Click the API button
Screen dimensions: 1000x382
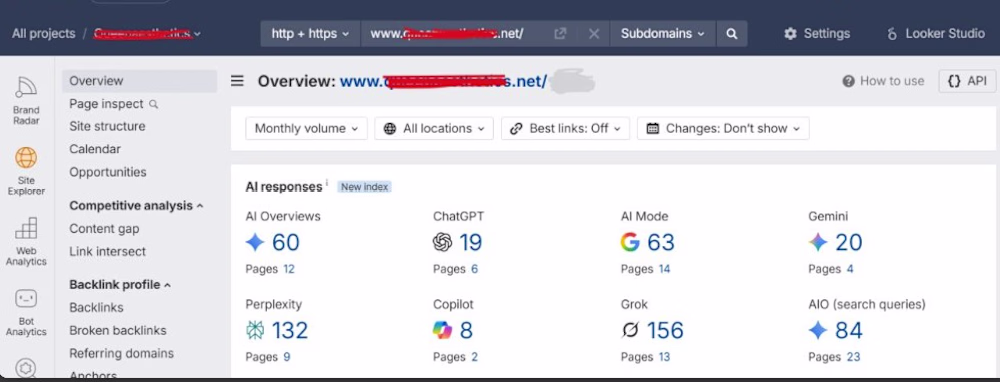click(x=967, y=81)
